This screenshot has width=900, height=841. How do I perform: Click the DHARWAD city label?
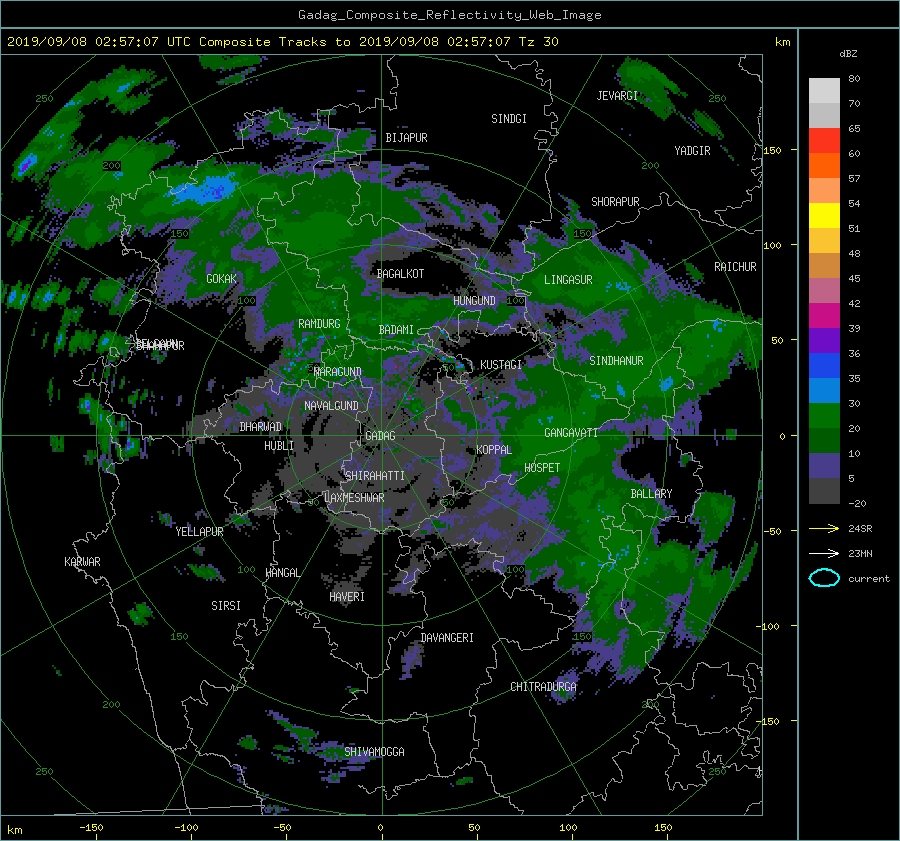click(261, 427)
